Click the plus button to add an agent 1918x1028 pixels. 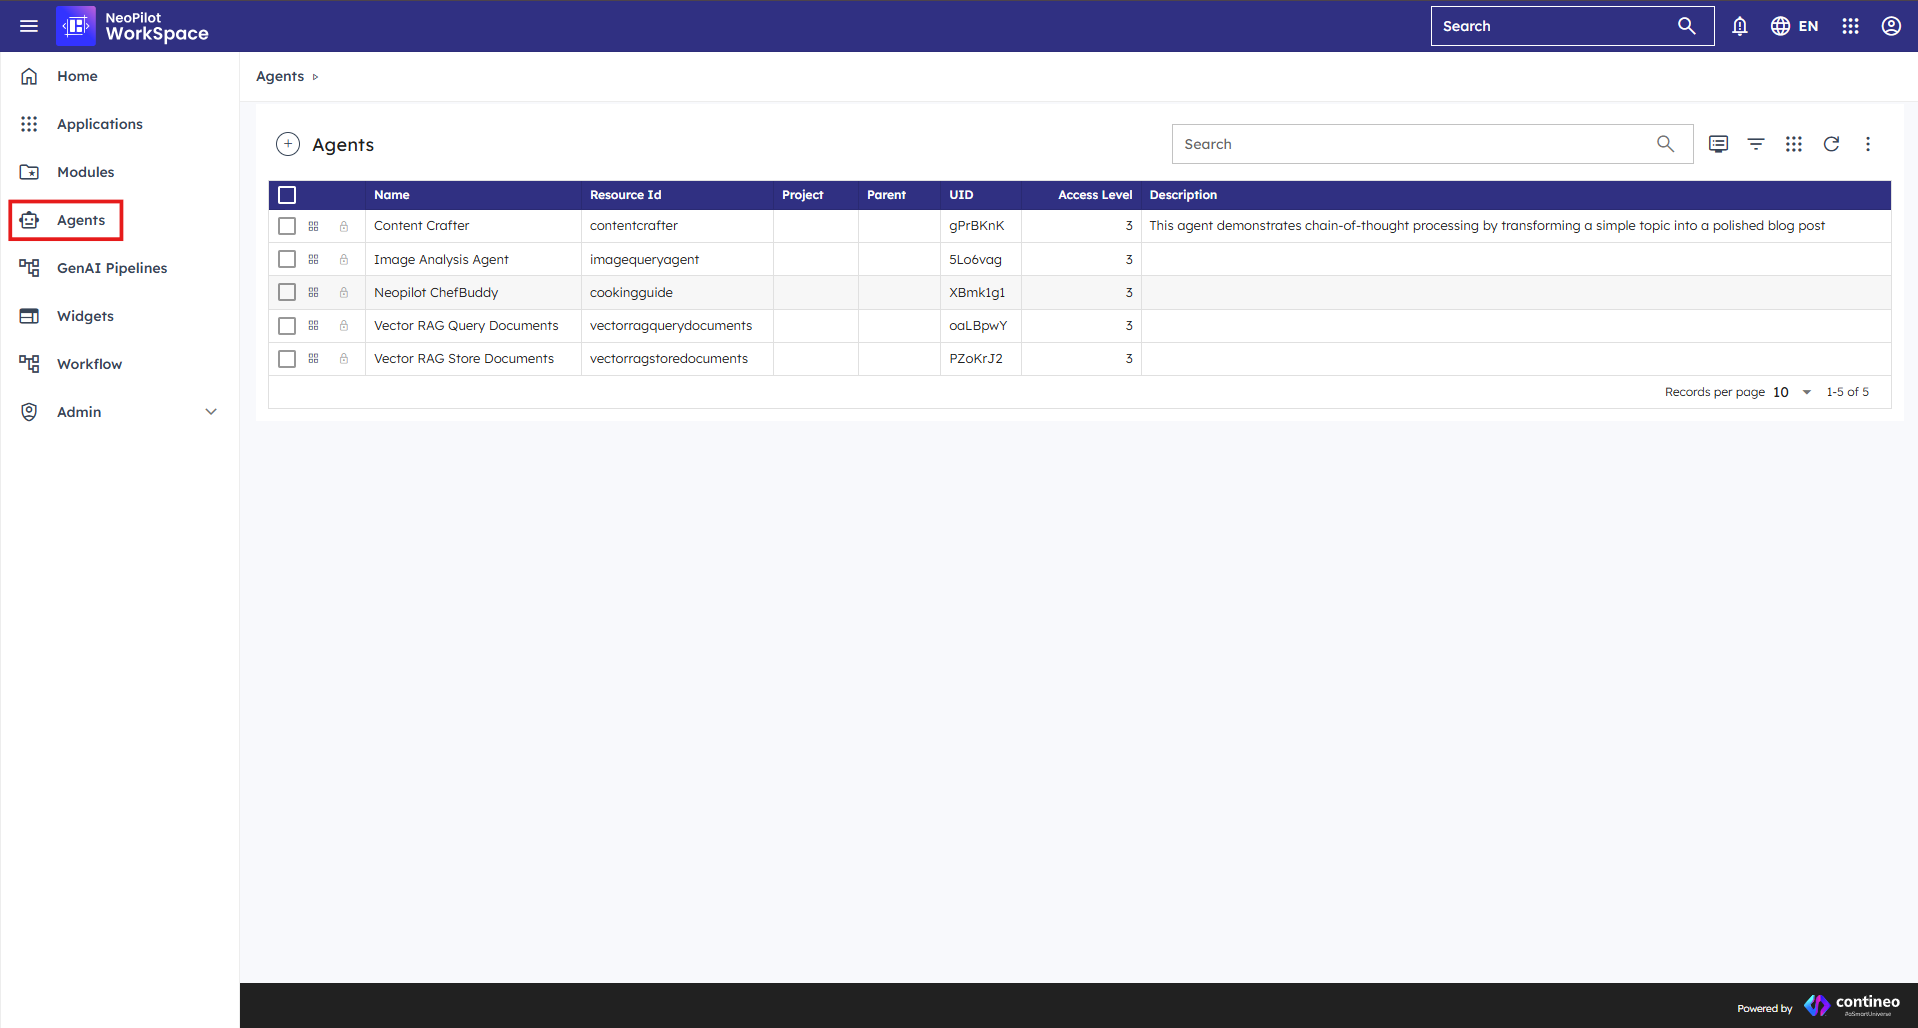(x=288, y=144)
